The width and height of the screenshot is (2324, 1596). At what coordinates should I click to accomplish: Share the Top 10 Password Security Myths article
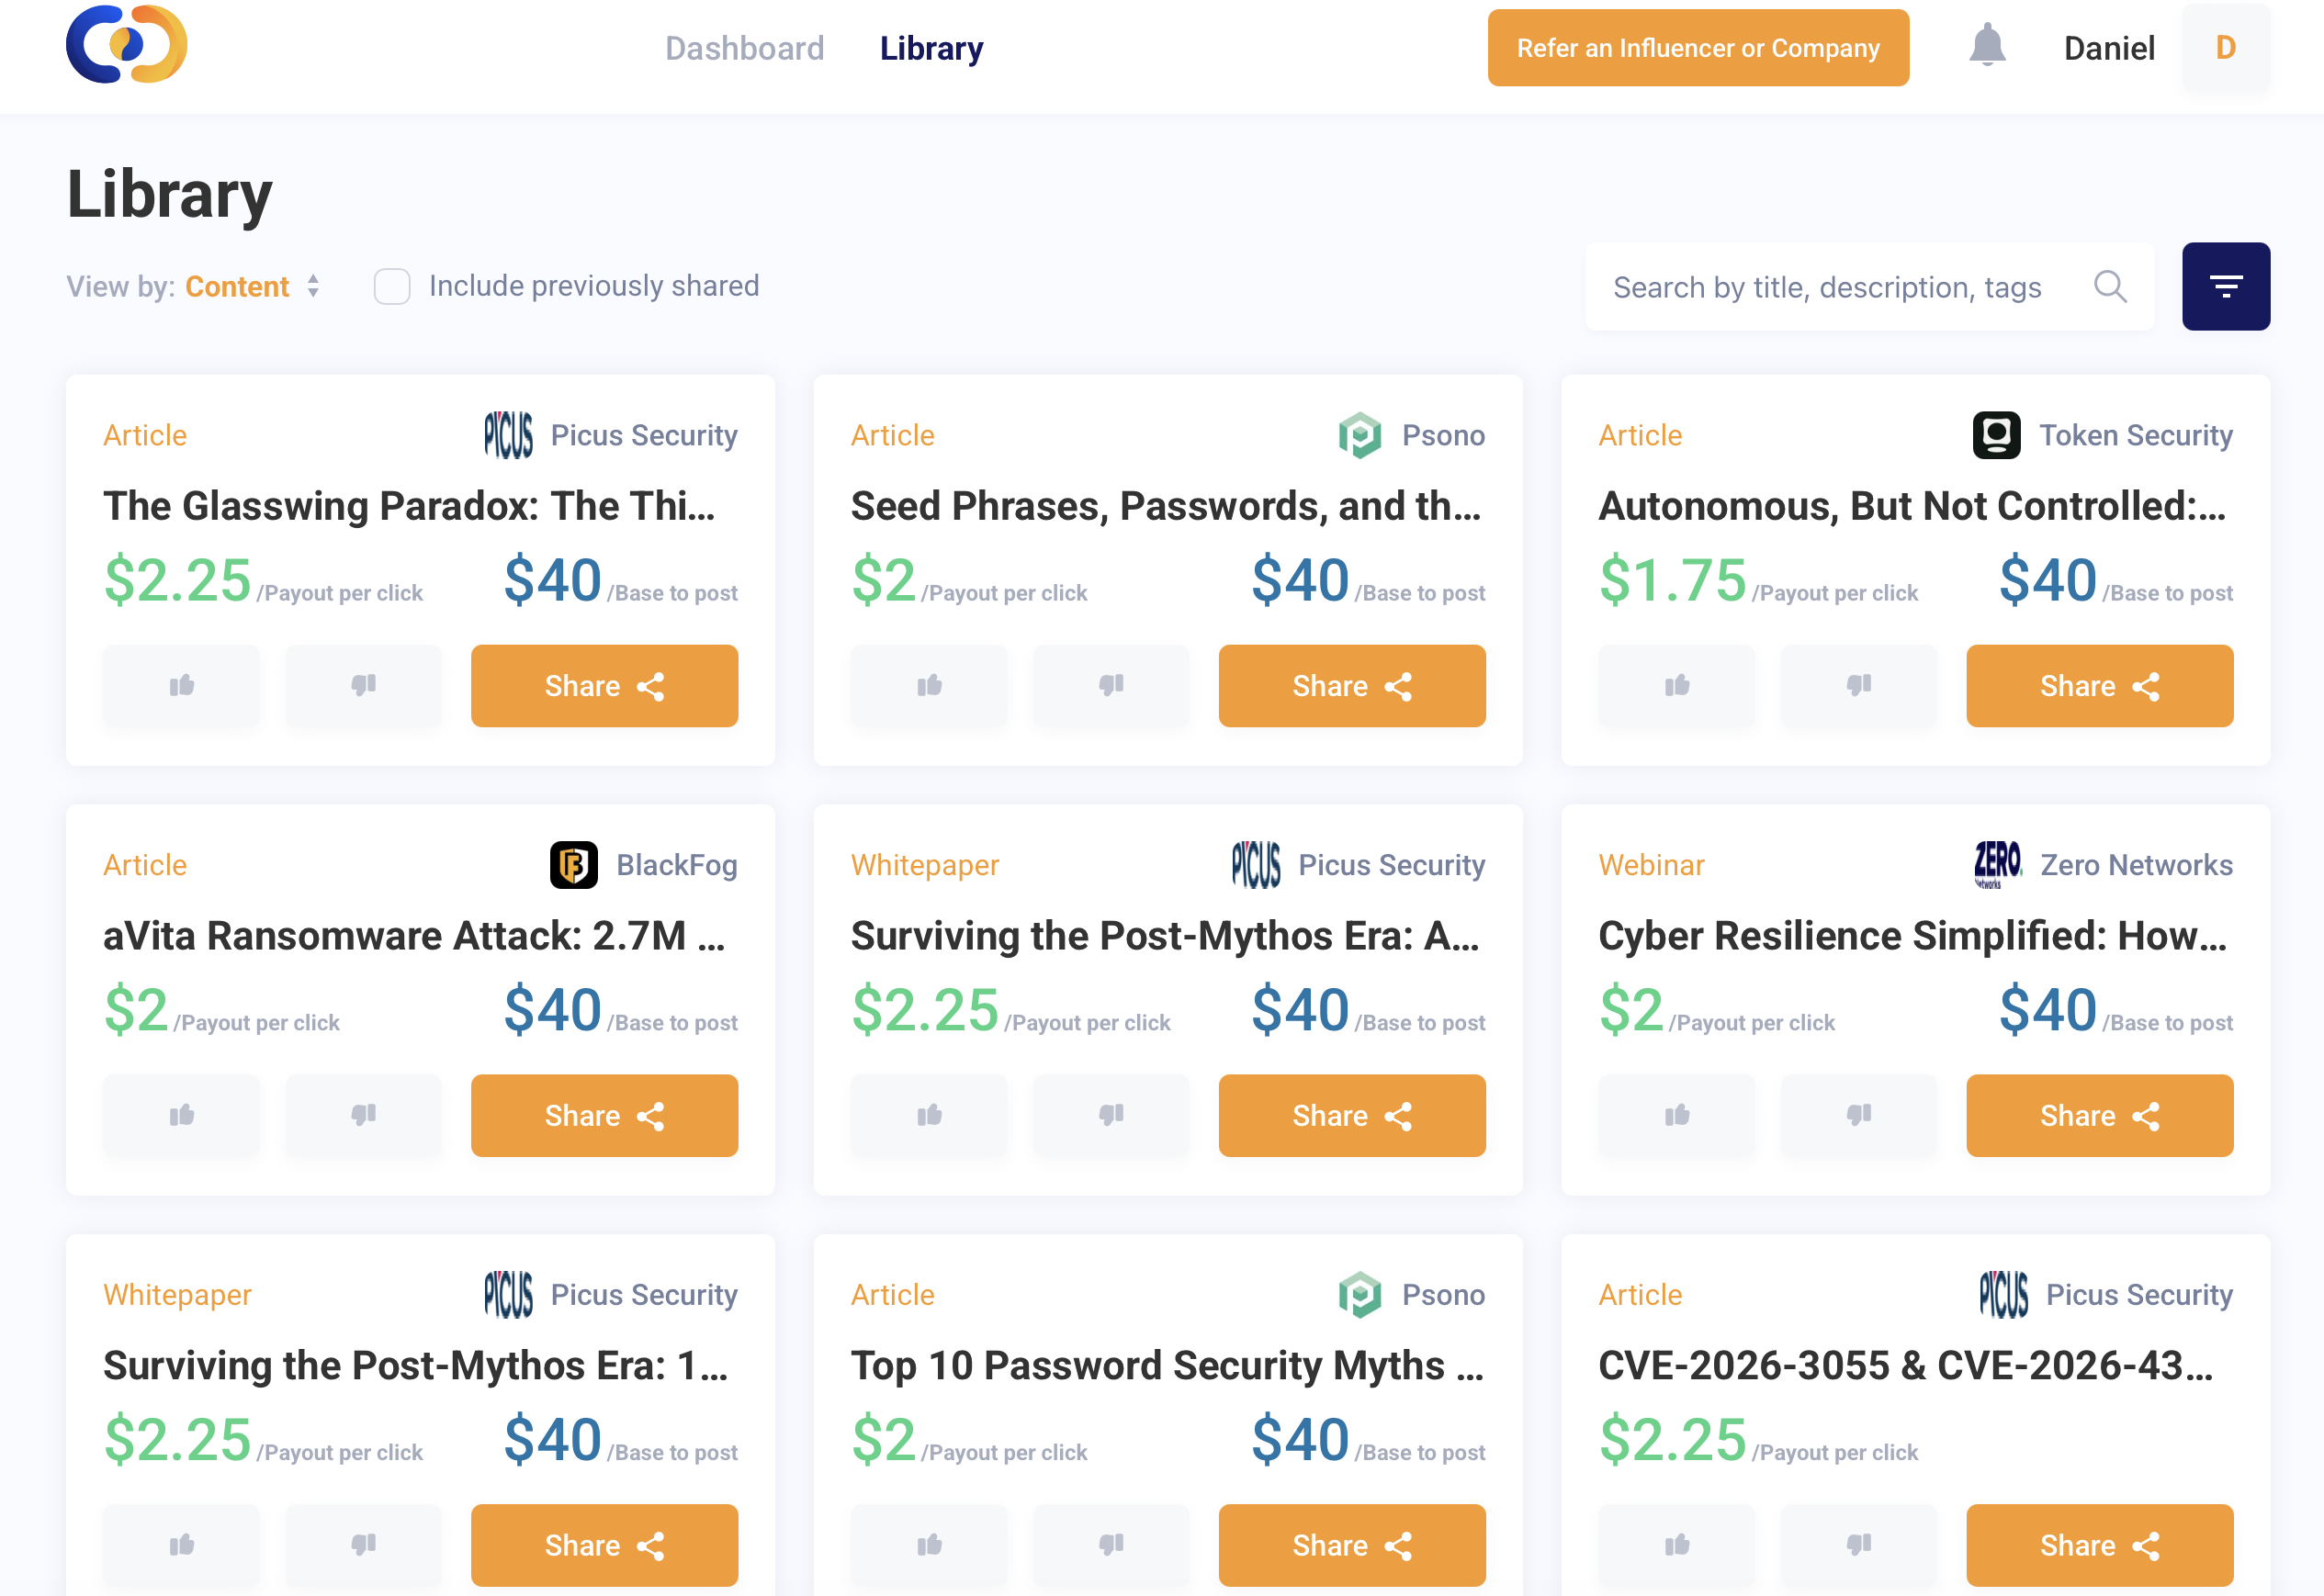pyautogui.click(x=1351, y=1544)
